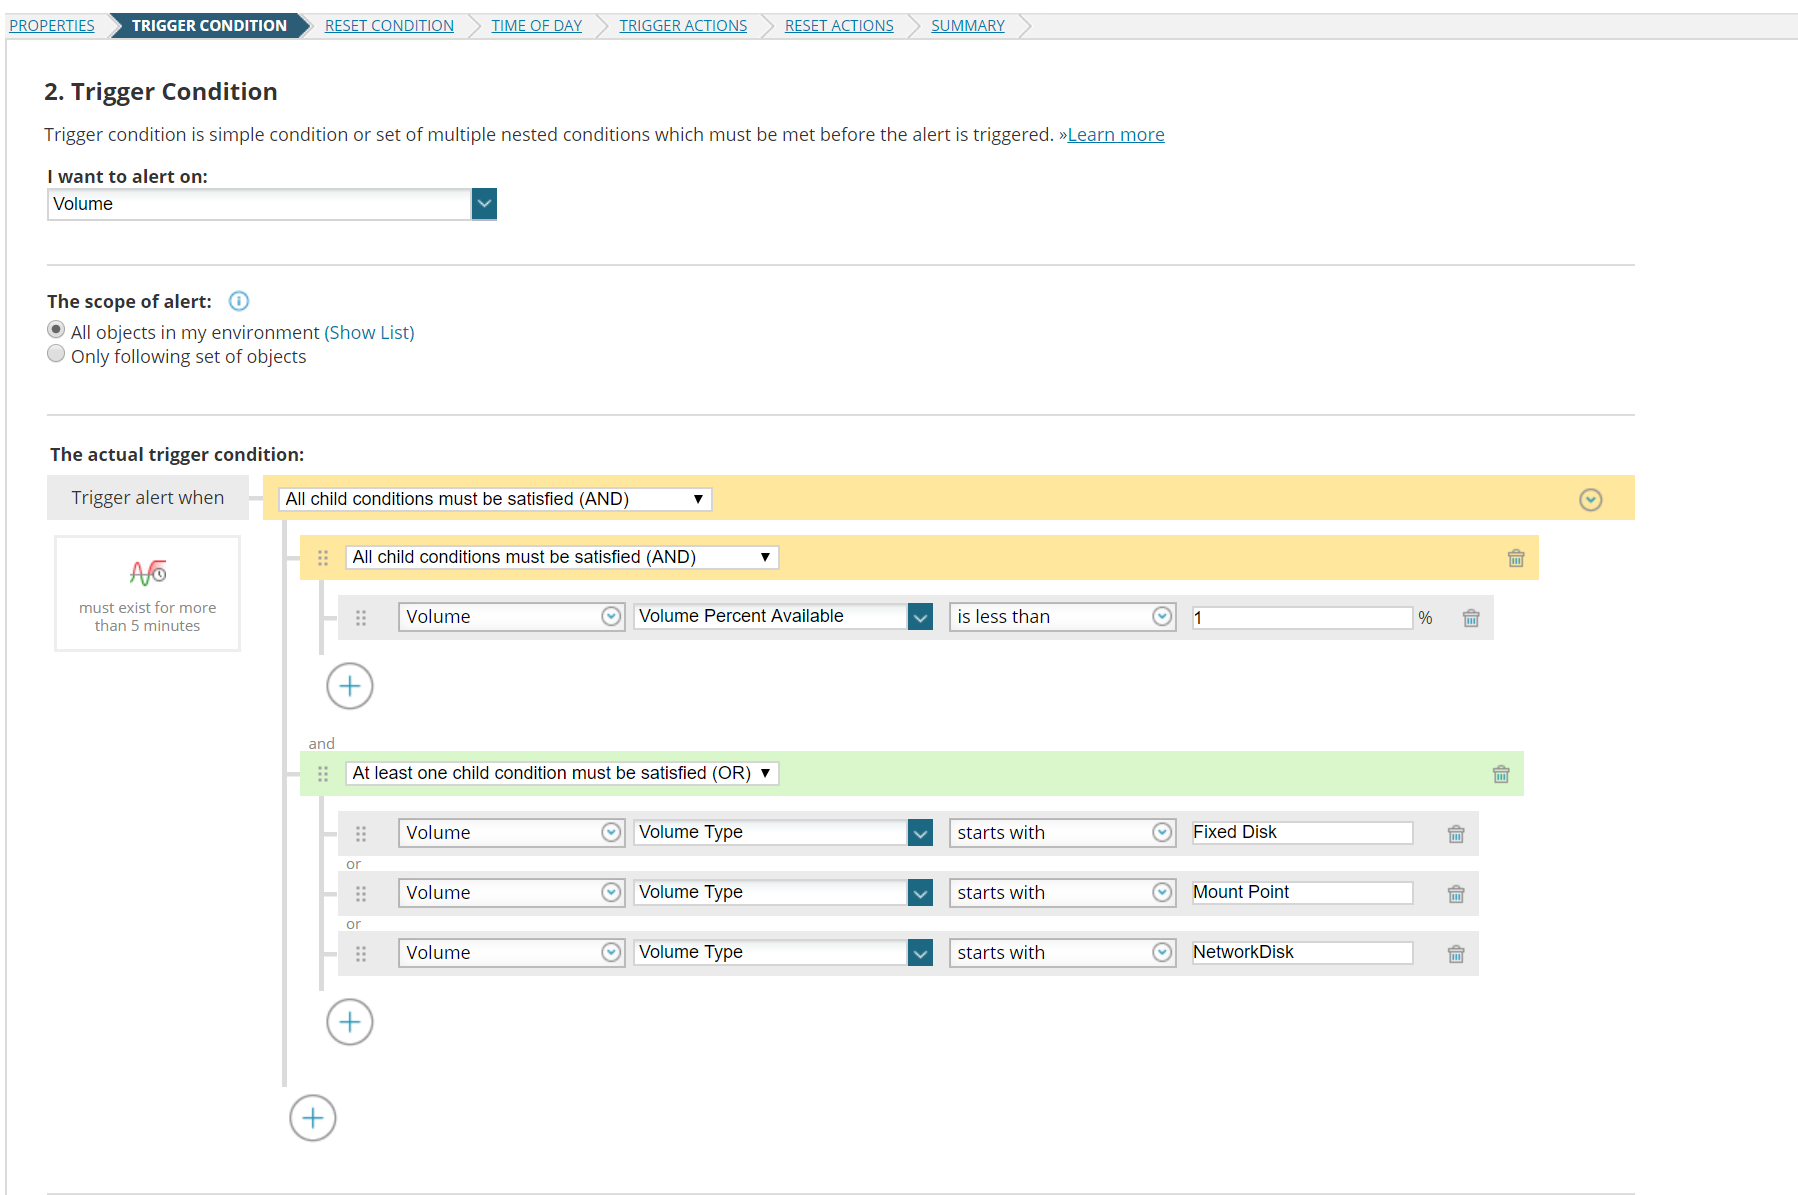Image resolution: width=1798 pixels, height=1195 pixels.
Task: Click the 'Trigger alert when' label
Action: pyautogui.click(x=148, y=498)
